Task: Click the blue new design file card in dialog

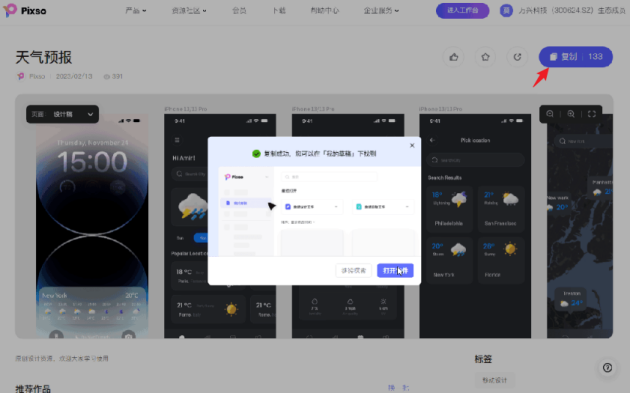Action: tap(312, 207)
